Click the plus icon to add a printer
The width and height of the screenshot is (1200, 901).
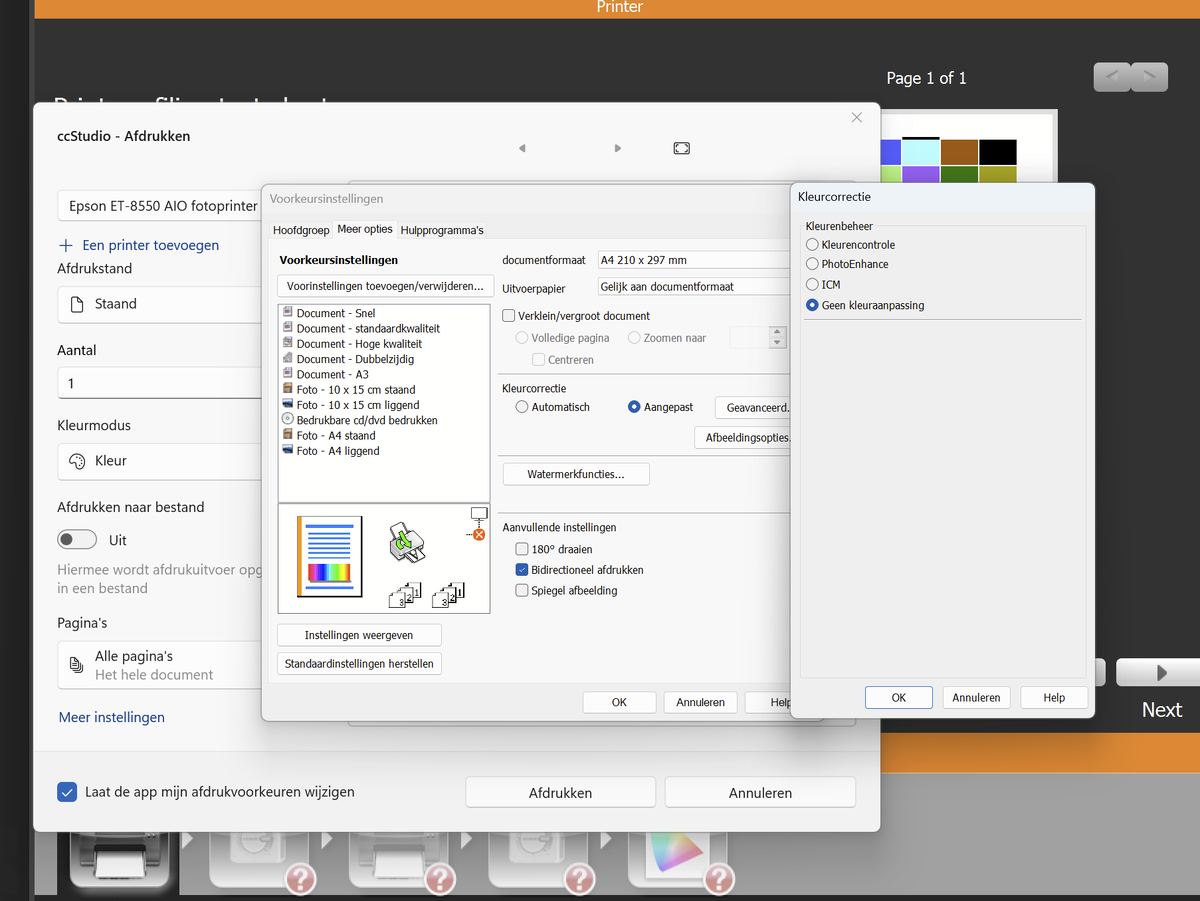pyautogui.click(x=66, y=245)
